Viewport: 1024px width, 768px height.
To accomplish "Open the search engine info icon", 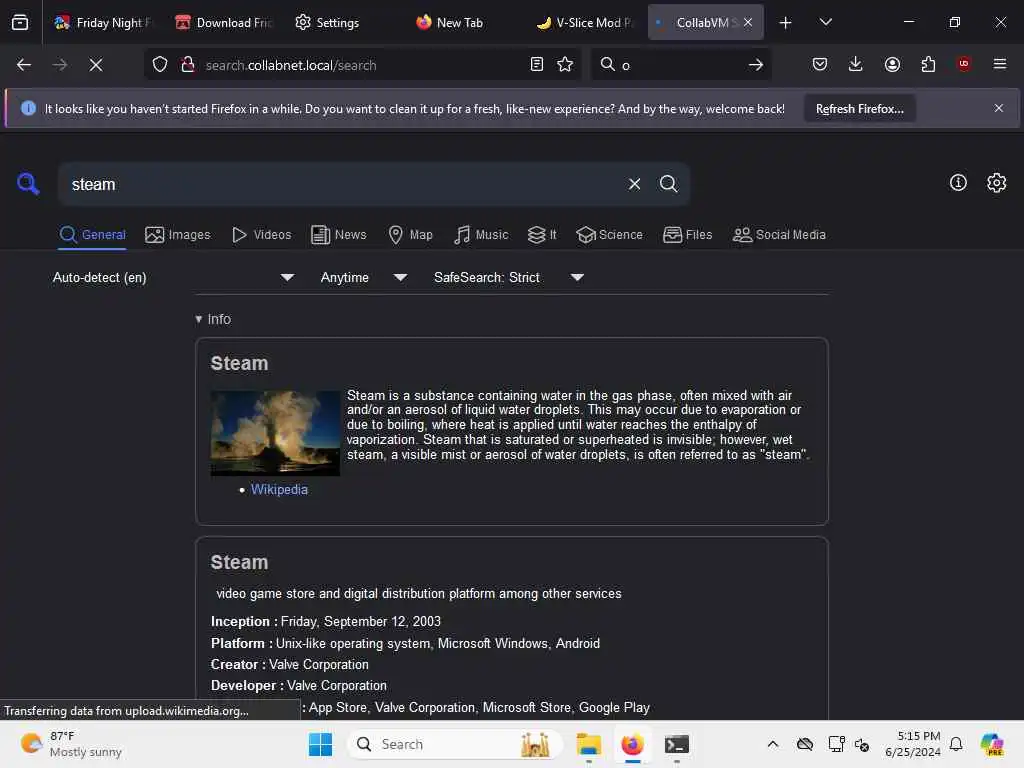I will point(958,183).
